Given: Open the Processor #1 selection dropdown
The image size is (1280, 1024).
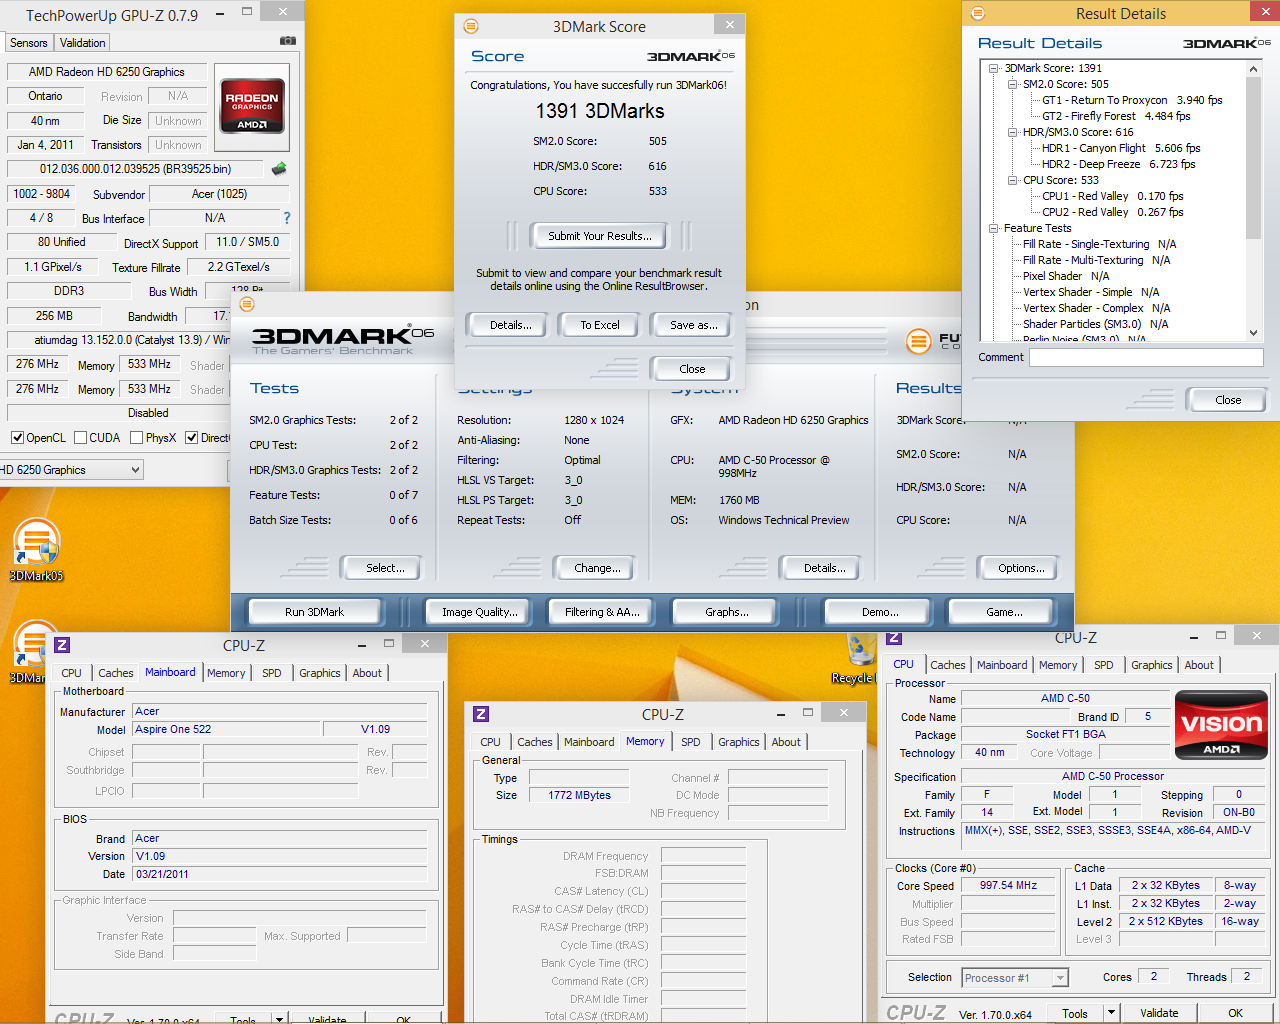Looking at the screenshot, I should [x=1015, y=978].
